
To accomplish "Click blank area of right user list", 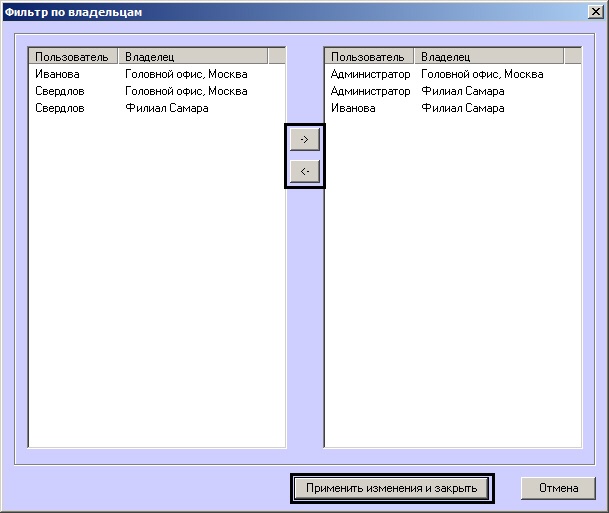I will 453,282.
